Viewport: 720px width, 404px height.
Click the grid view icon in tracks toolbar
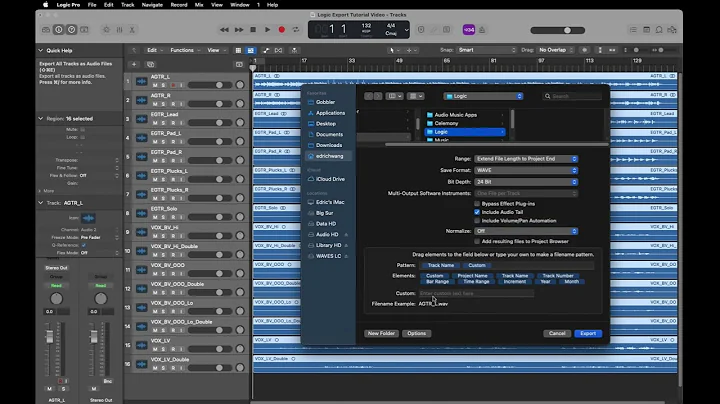point(238,50)
